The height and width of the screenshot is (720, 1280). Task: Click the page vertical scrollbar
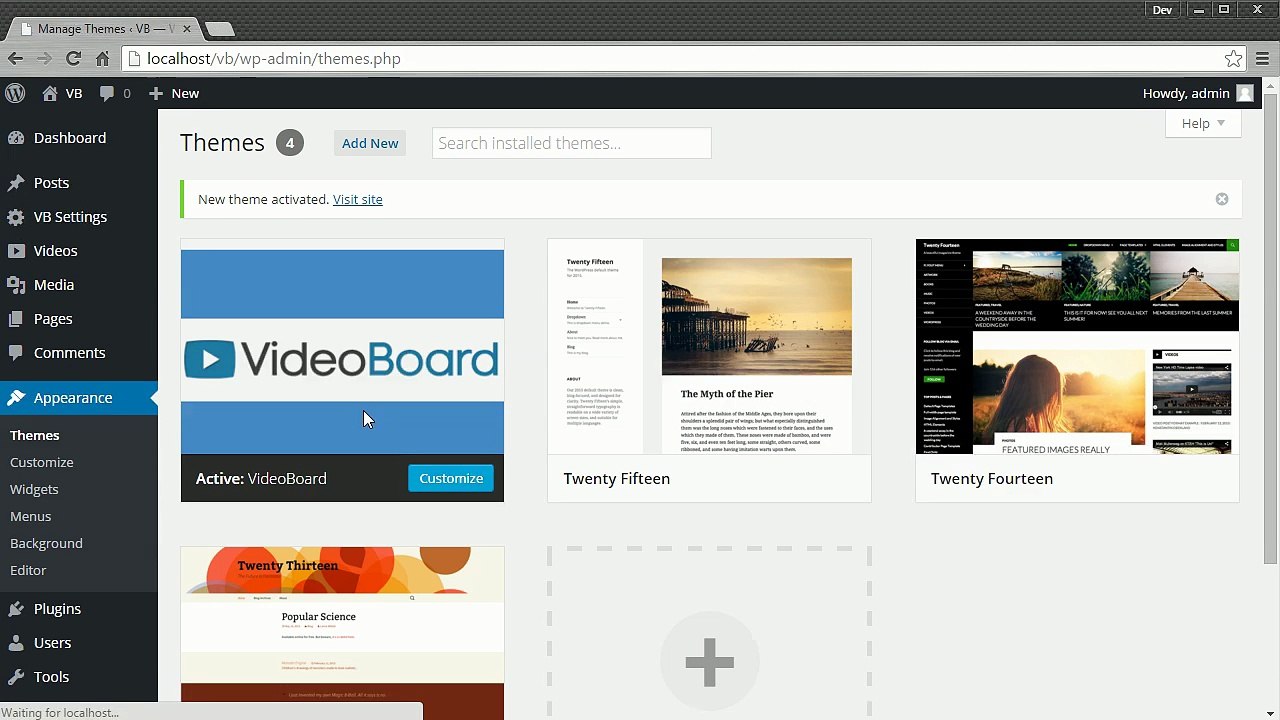coord(1270,328)
